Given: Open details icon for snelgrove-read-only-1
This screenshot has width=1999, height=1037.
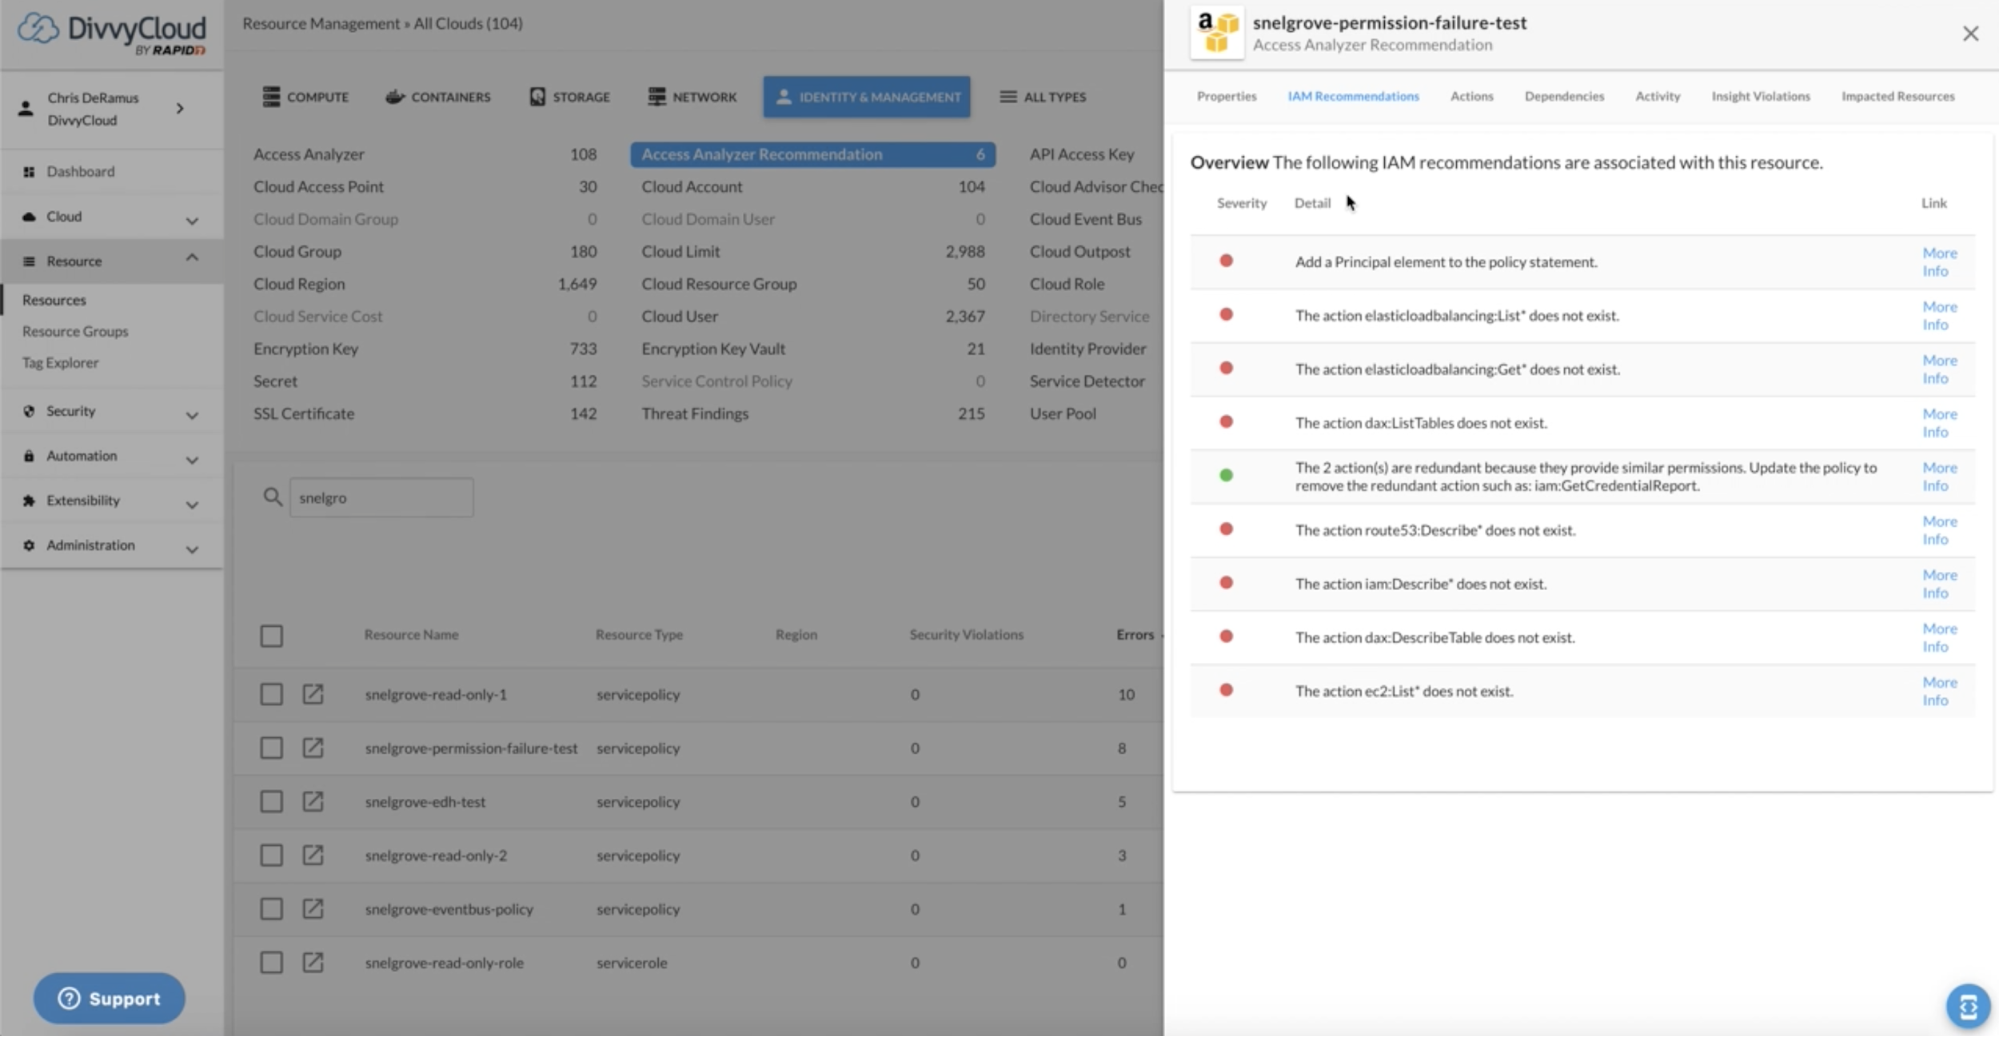Looking at the screenshot, I should pos(313,694).
